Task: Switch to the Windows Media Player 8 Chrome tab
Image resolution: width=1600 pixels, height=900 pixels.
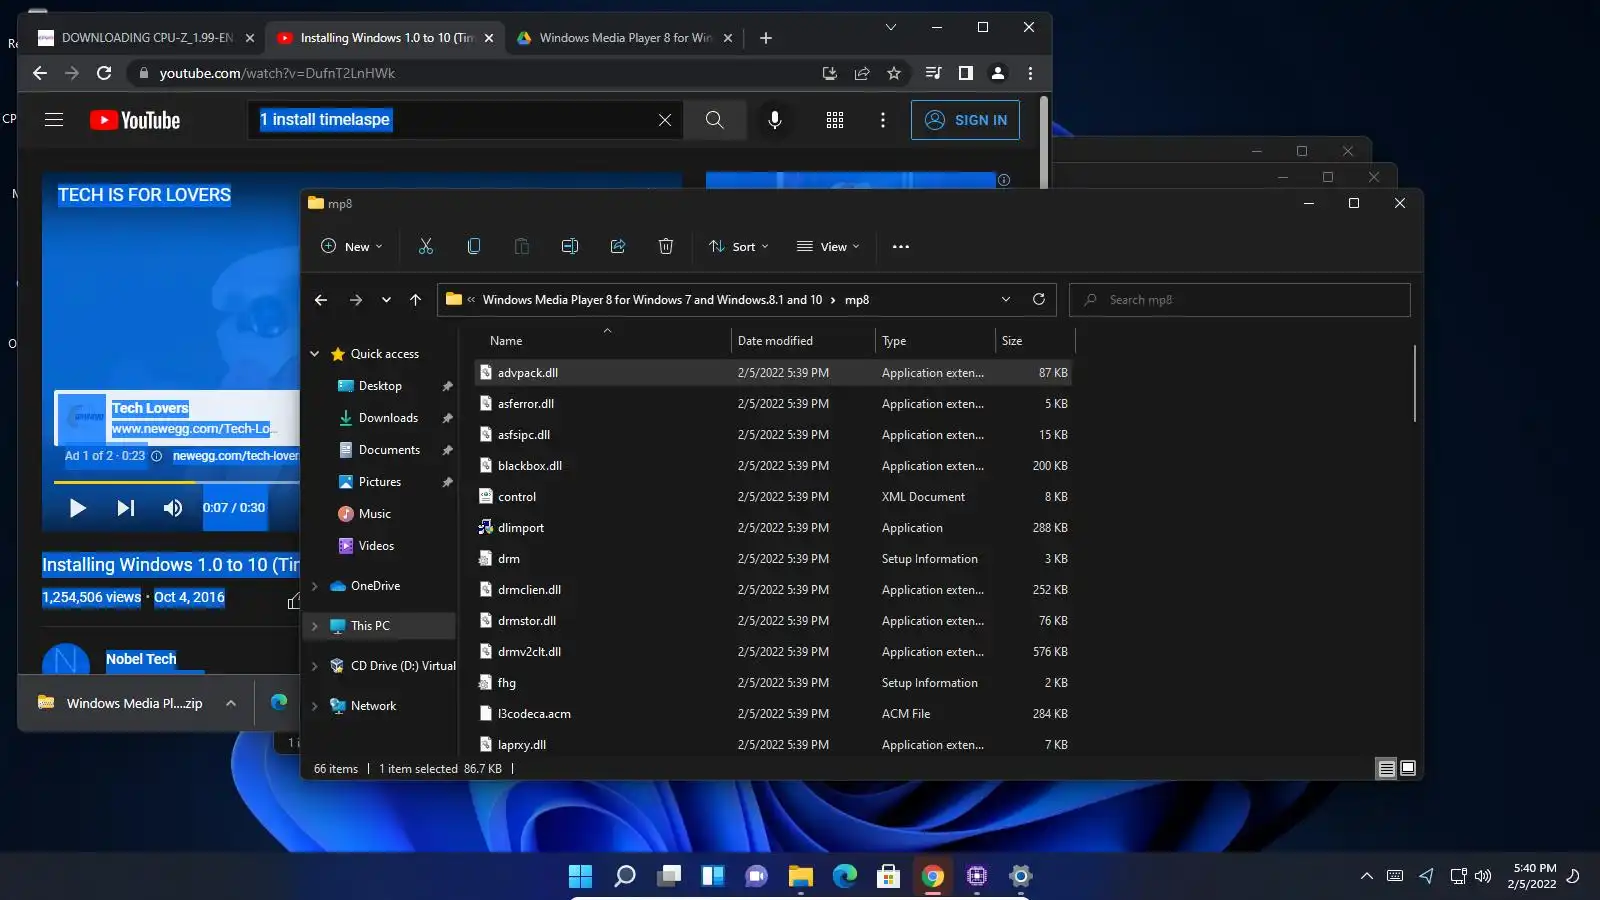Action: tap(624, 38)
